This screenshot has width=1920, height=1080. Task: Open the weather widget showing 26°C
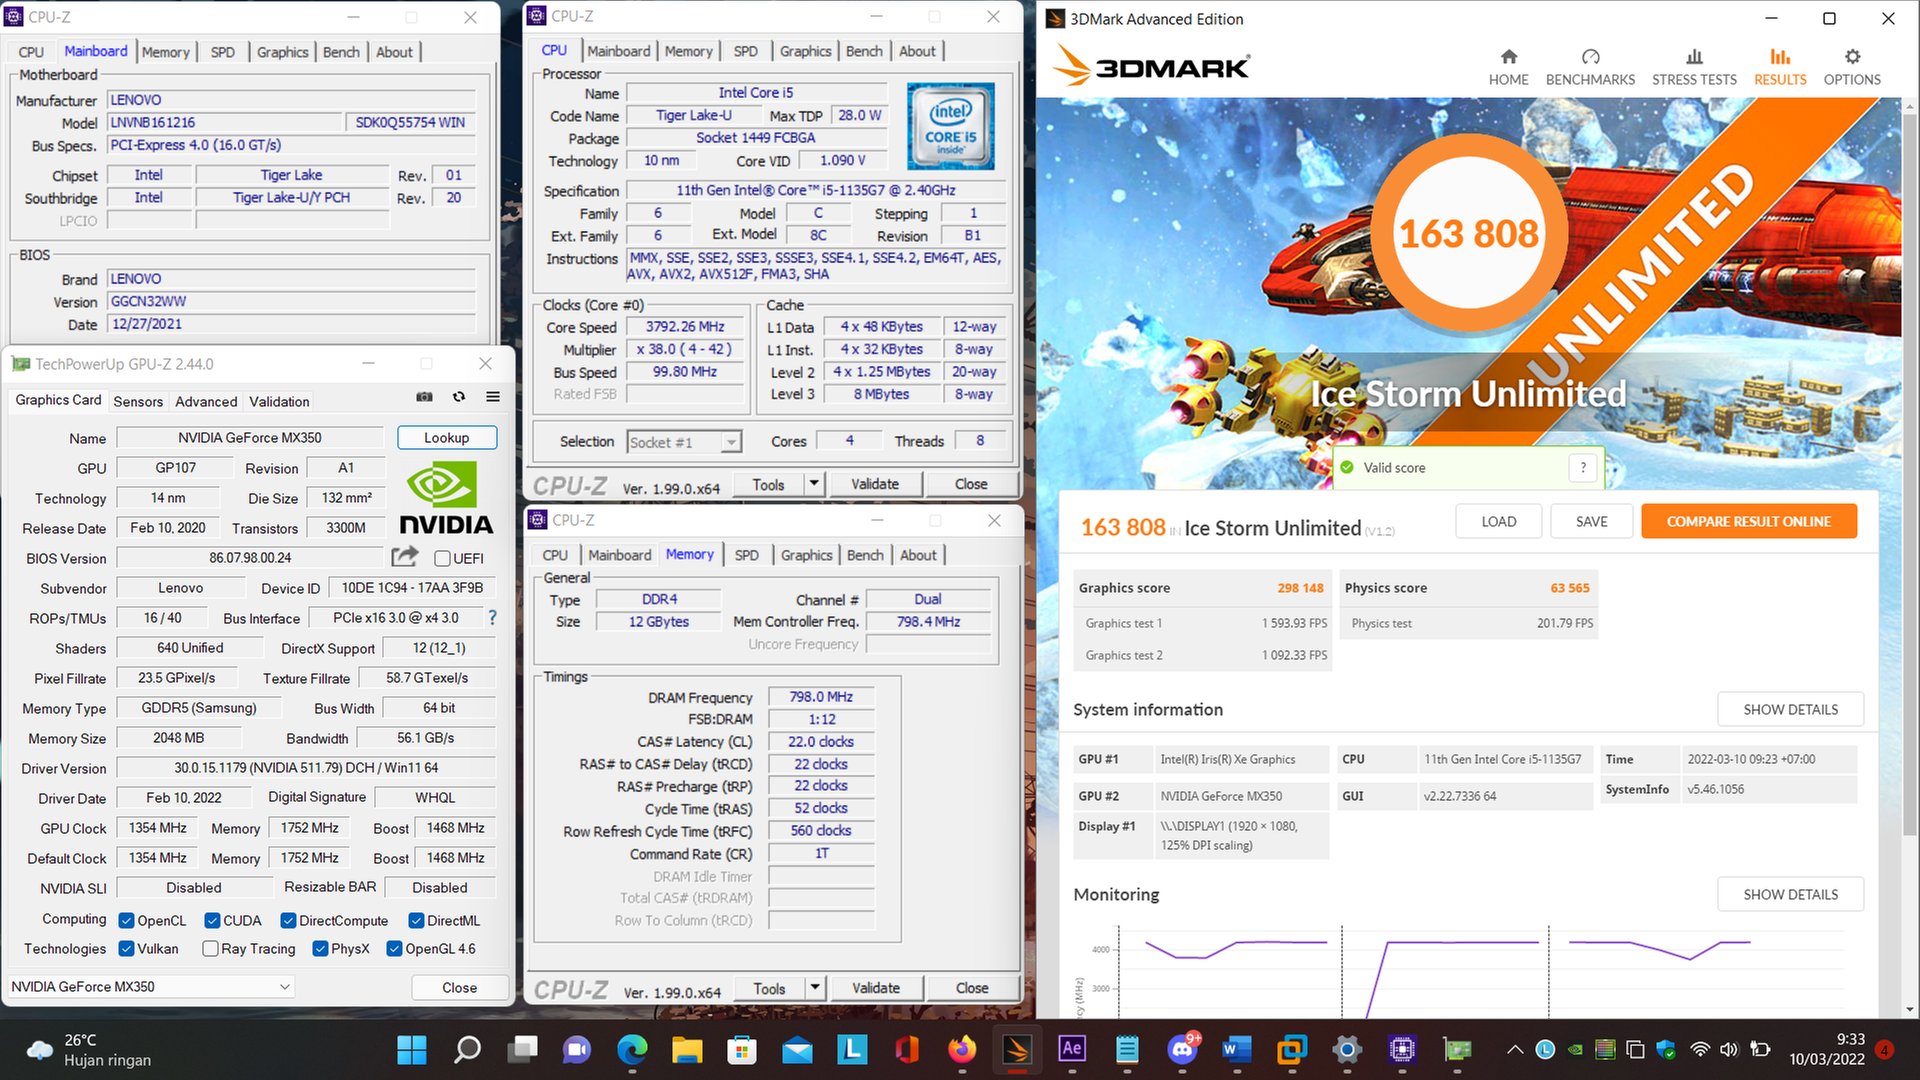point(90,1049)
